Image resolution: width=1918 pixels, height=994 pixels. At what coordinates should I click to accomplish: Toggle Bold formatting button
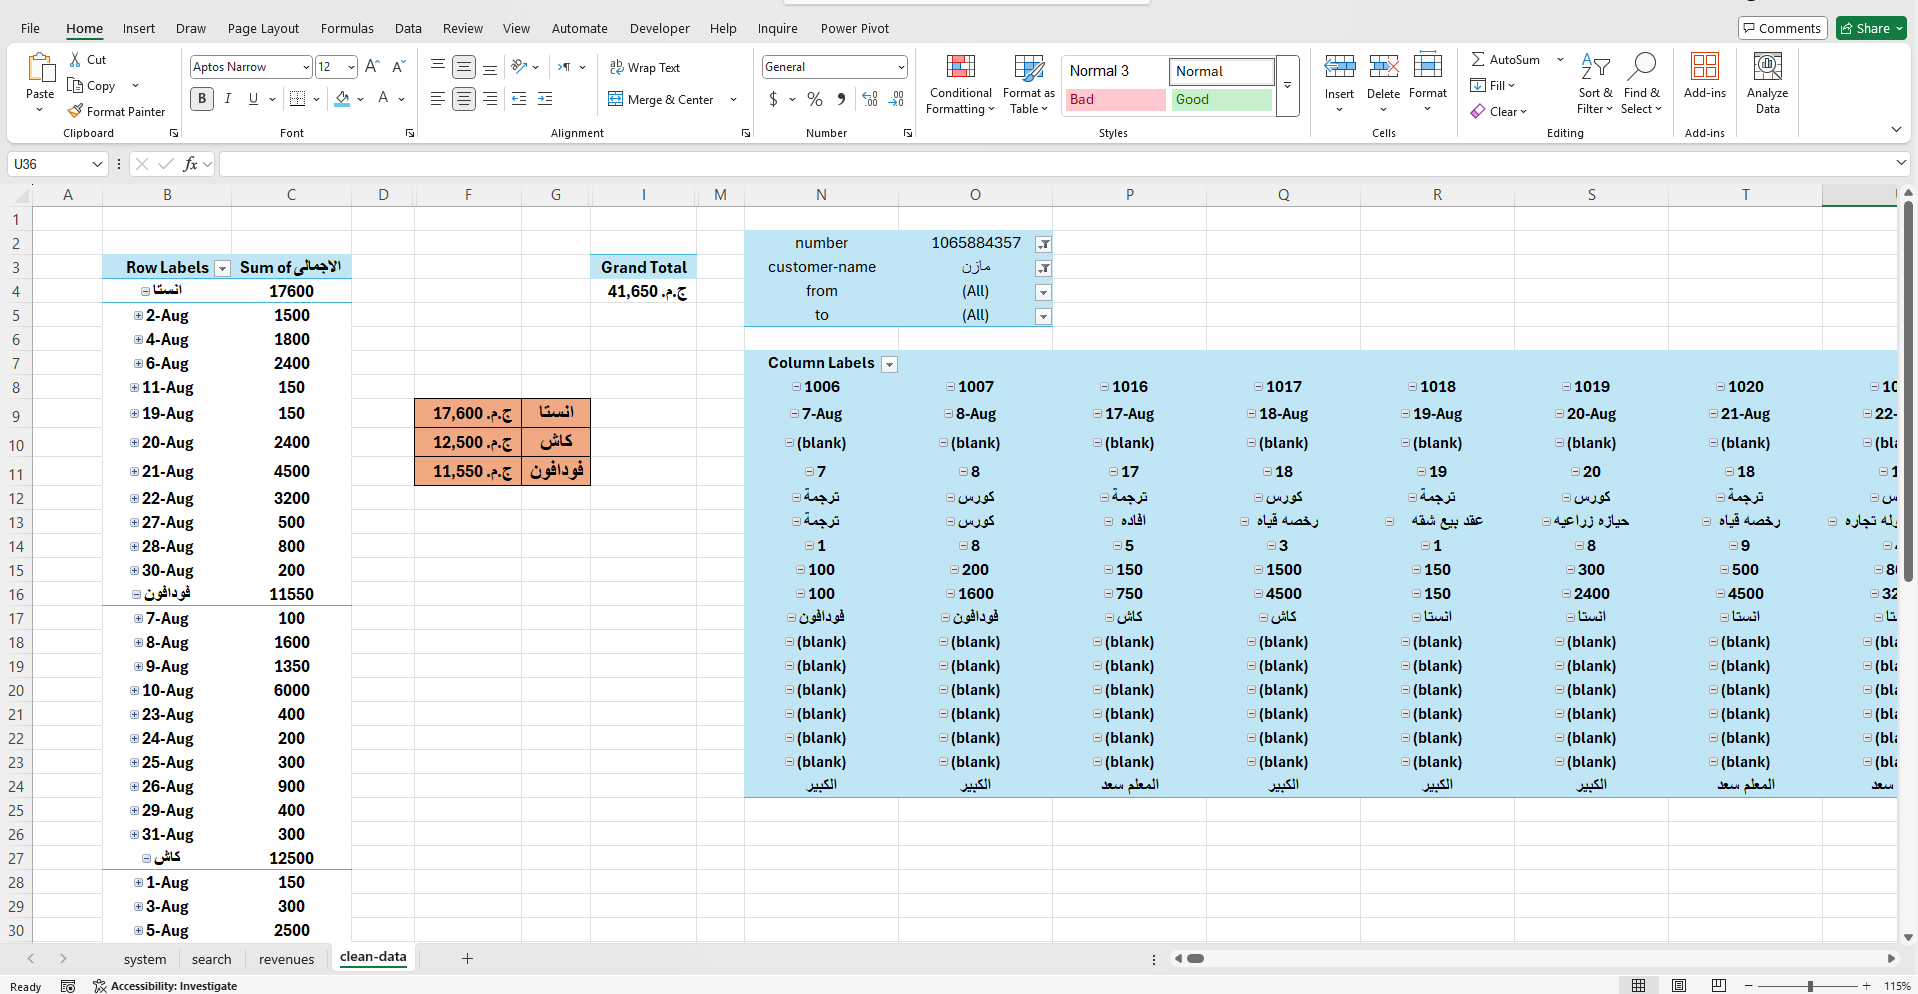(202, 98)
